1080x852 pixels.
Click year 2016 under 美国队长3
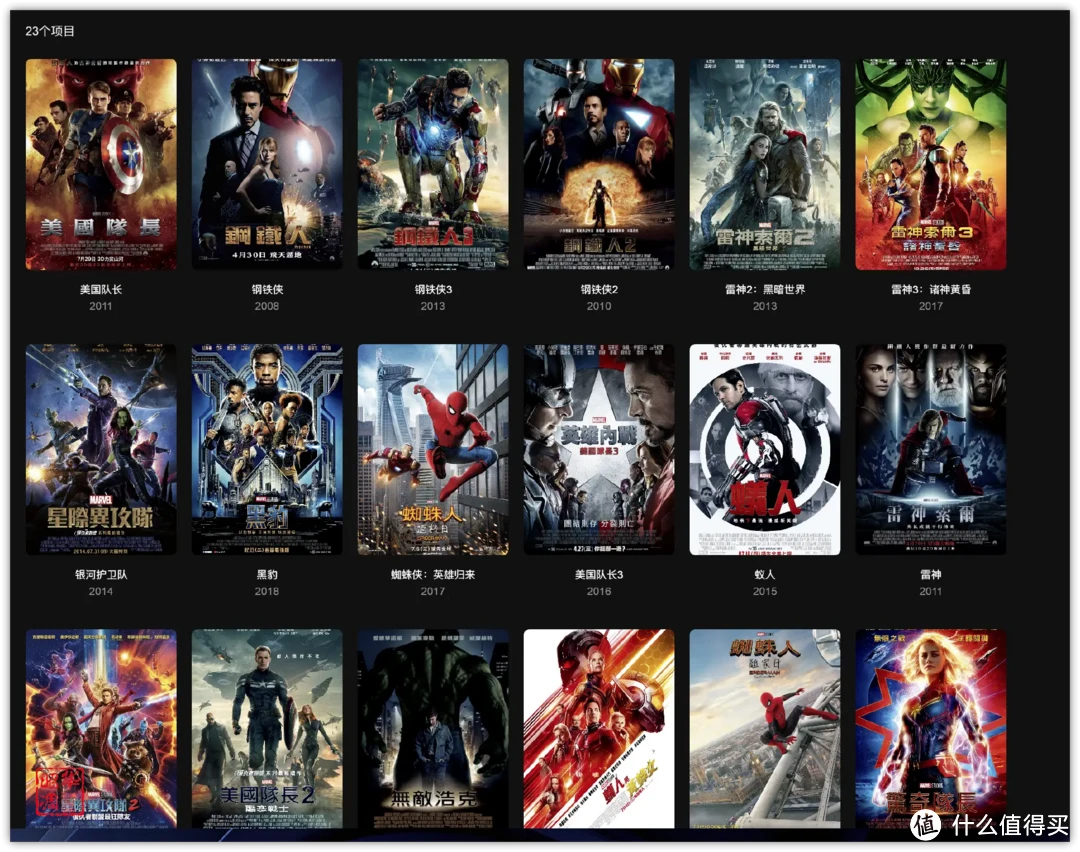[x=599, y=591]
